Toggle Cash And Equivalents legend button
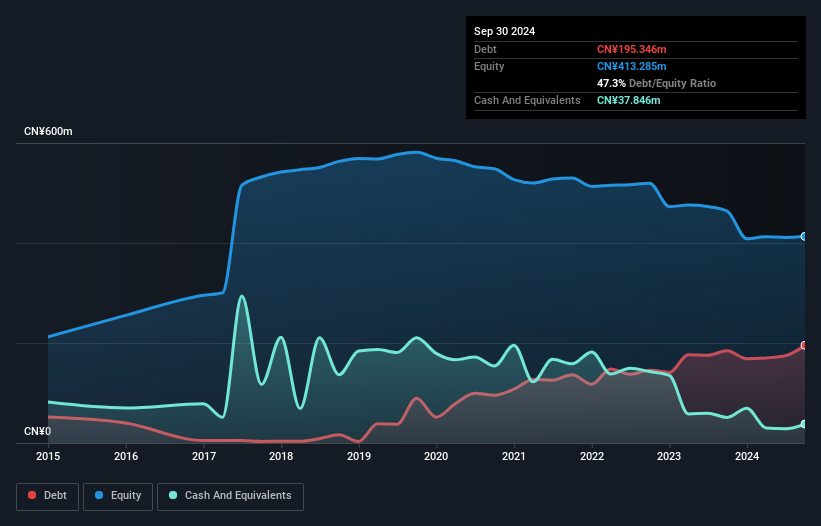The image size is (821, 526). (x=230, y=496)
